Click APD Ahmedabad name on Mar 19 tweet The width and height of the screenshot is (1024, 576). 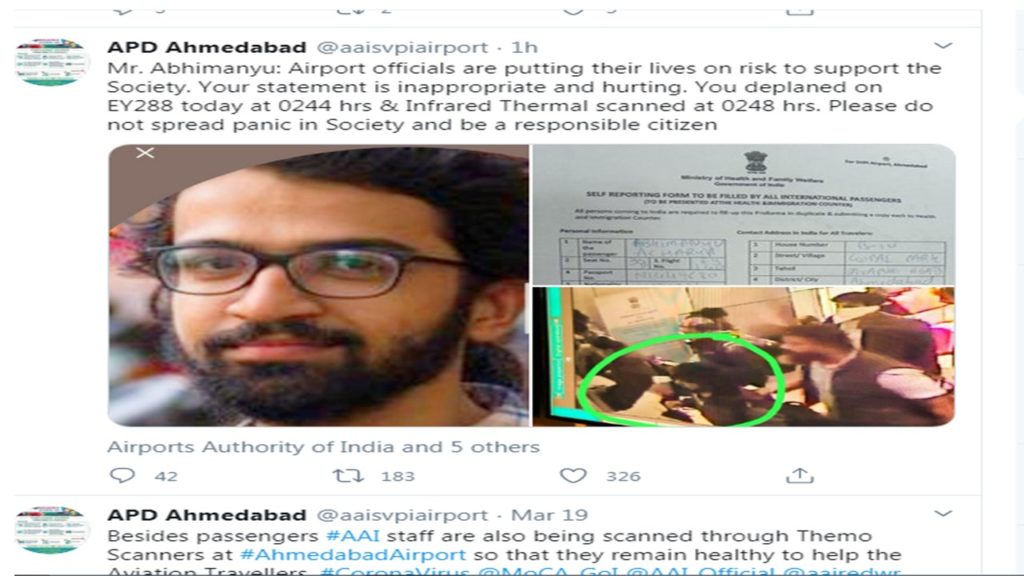[x=207, y=515]
